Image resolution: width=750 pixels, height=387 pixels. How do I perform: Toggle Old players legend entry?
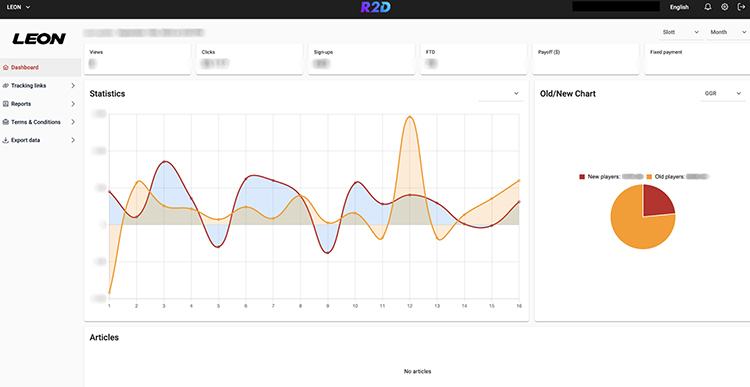[x=677, y=177]
